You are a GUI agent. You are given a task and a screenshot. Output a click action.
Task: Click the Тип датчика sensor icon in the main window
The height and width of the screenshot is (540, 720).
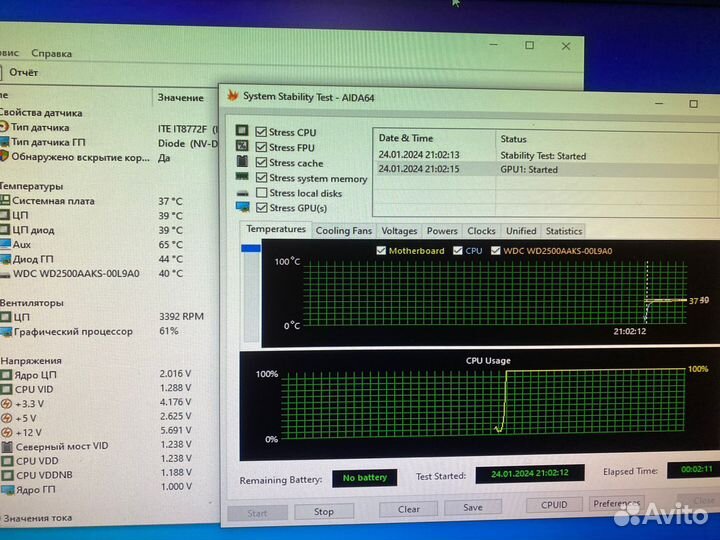[x=4, y=127]
